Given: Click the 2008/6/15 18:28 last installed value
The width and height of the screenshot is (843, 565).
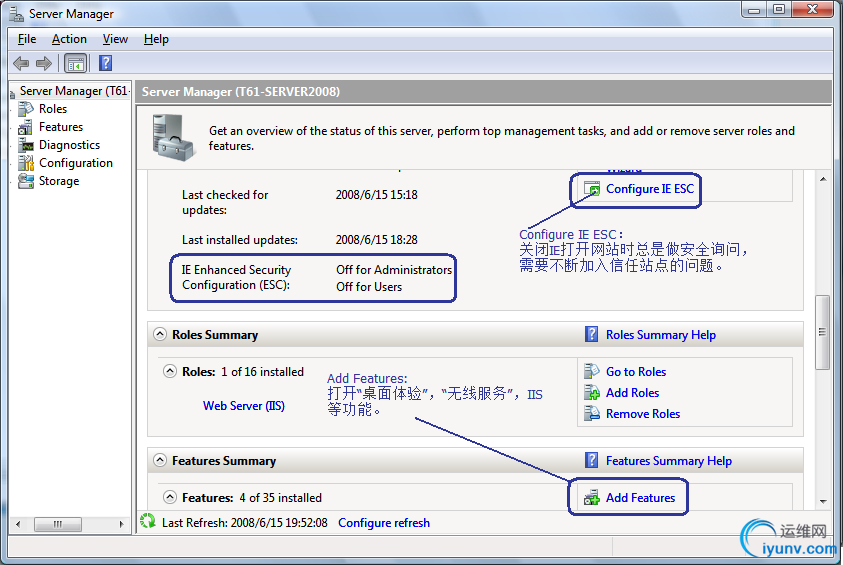Looking at the screenshot, I should tap(376, 240).
